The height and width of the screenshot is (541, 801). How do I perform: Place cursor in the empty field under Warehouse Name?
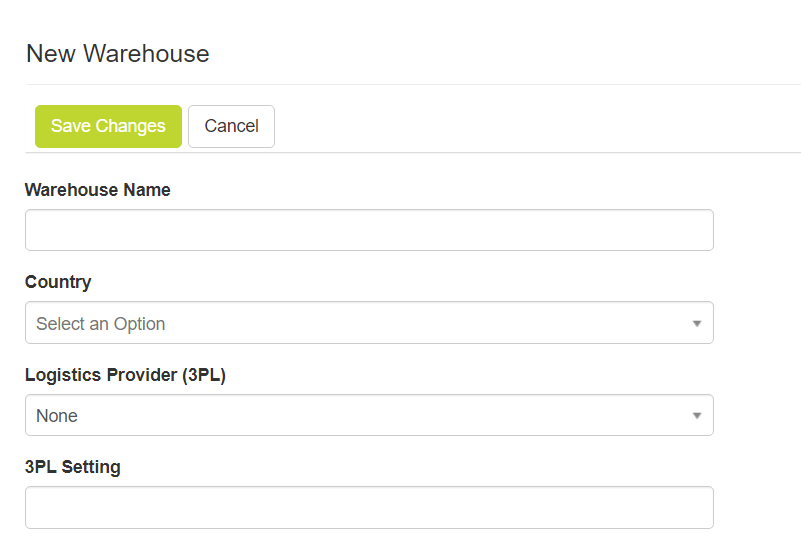click(x=369, y=230)
